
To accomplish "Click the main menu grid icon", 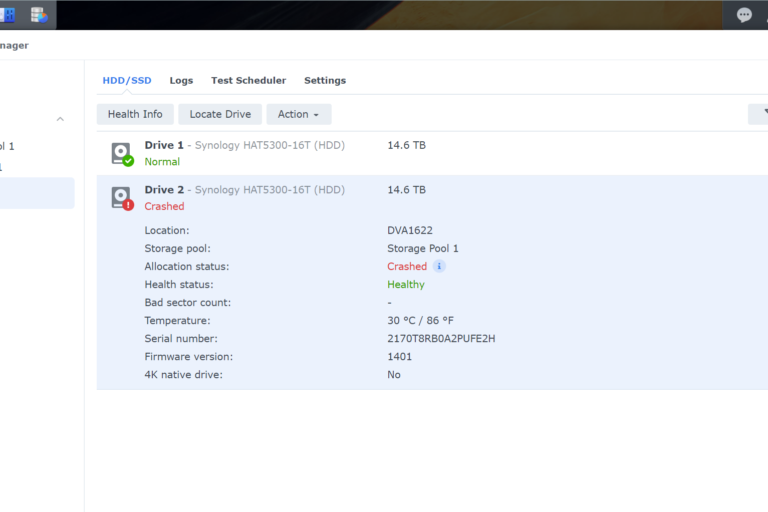I will coord(8,15).
